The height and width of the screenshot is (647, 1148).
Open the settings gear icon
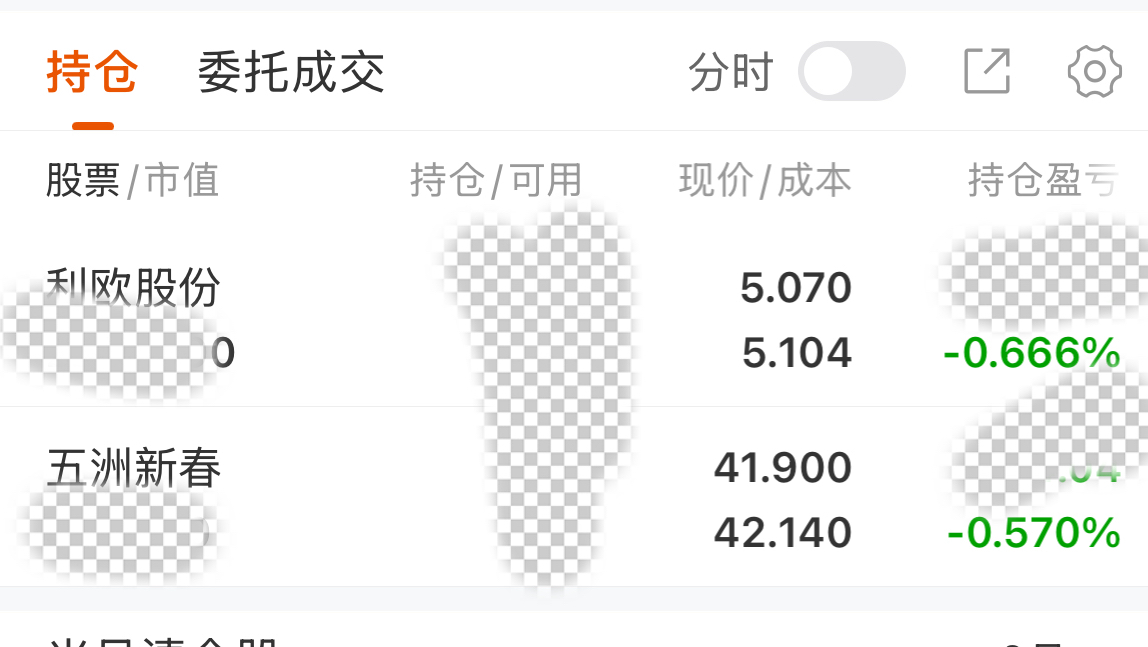pyautogui.click(x=1095, y=71)
